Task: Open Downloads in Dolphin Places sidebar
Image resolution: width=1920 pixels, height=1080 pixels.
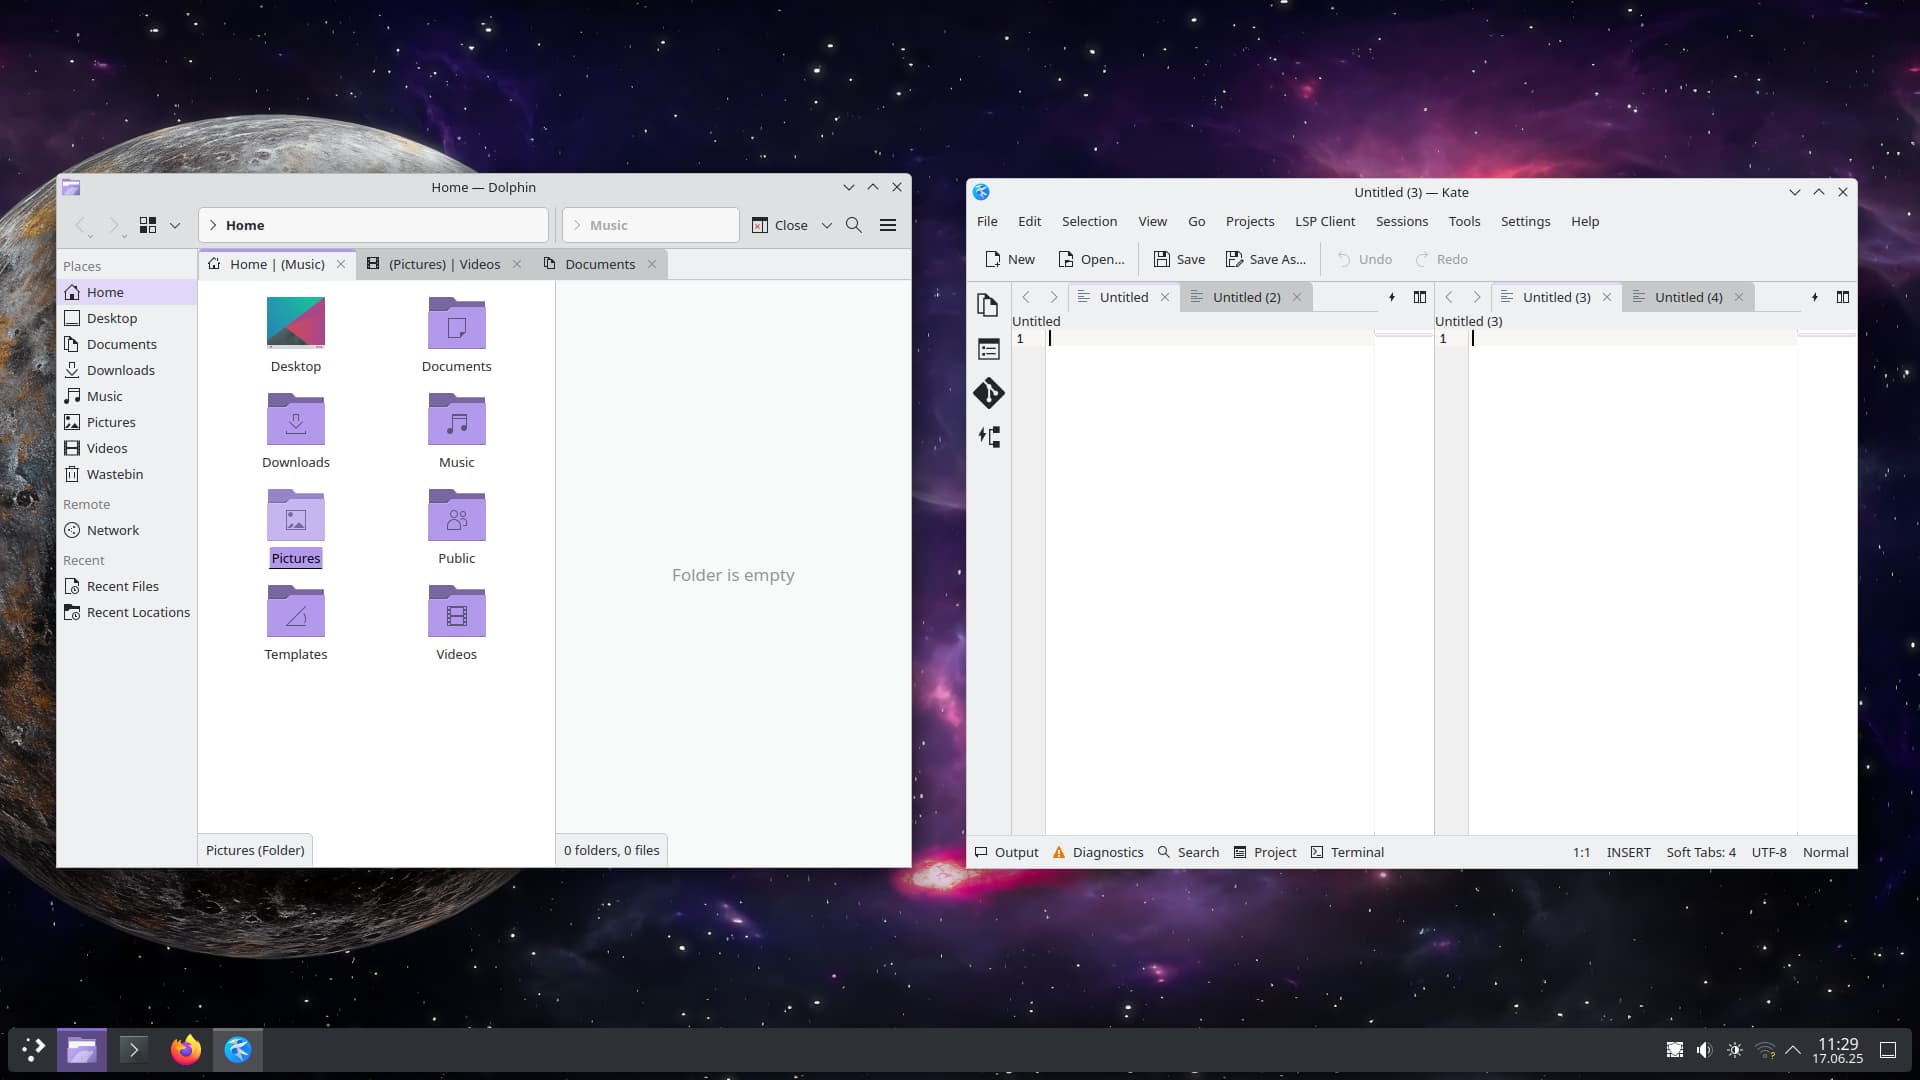Action: (127, 370)
